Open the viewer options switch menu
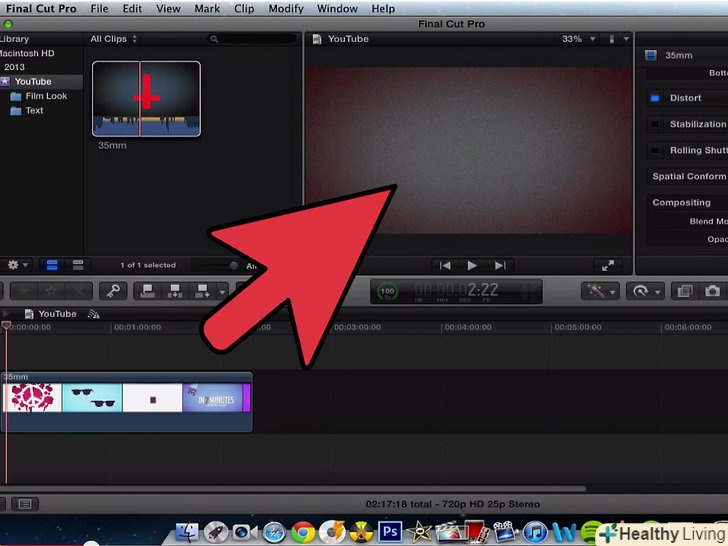 tap(618, 39)
